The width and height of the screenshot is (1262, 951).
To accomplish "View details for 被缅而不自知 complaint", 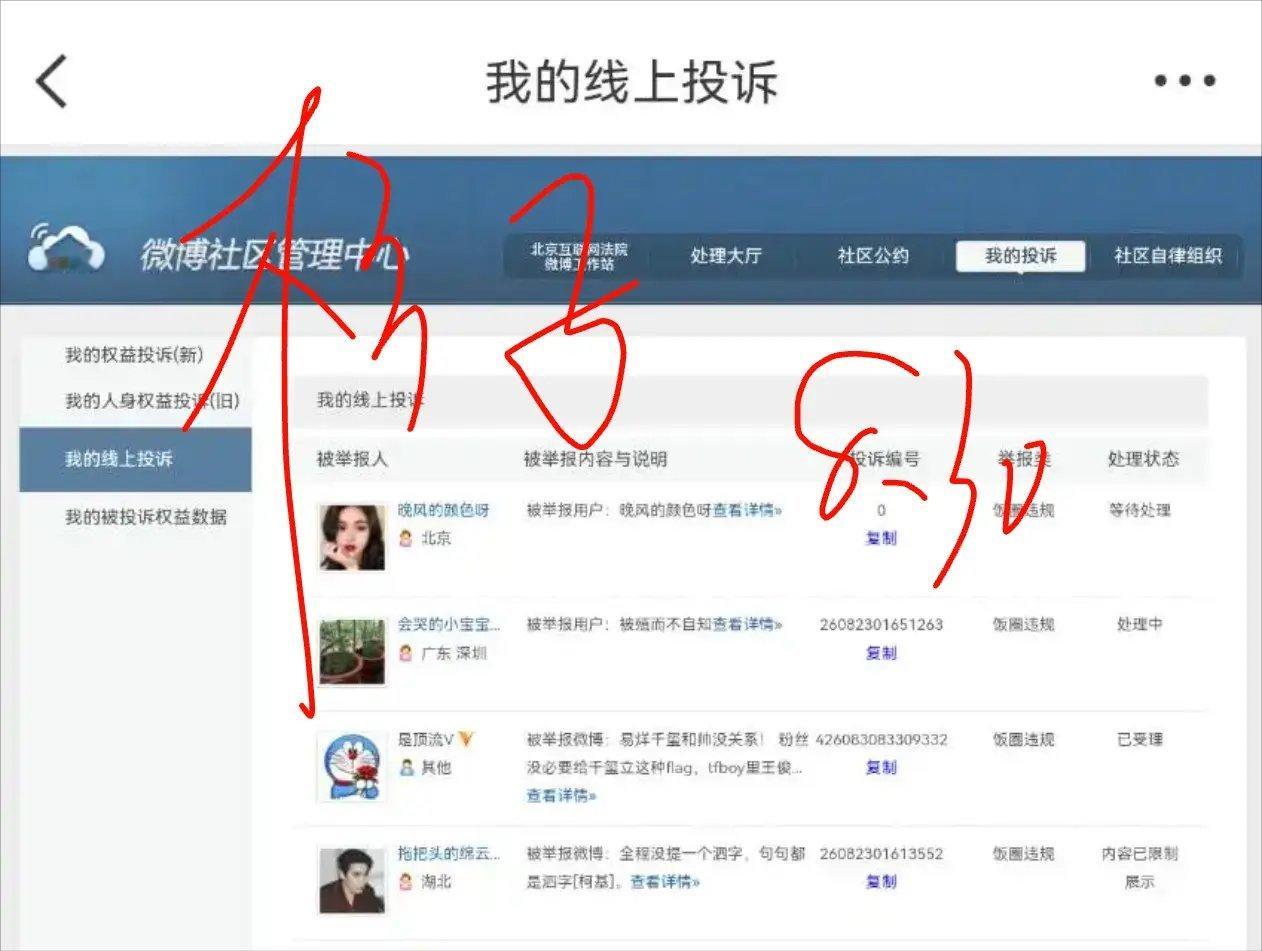I will [747, 625].
